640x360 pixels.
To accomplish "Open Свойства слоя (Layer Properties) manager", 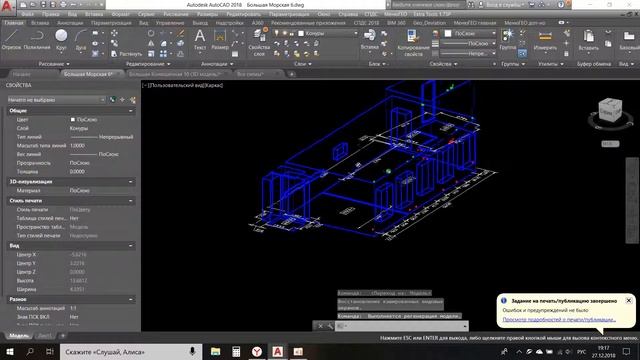I will pyautogui.click(x=259, y=42).
